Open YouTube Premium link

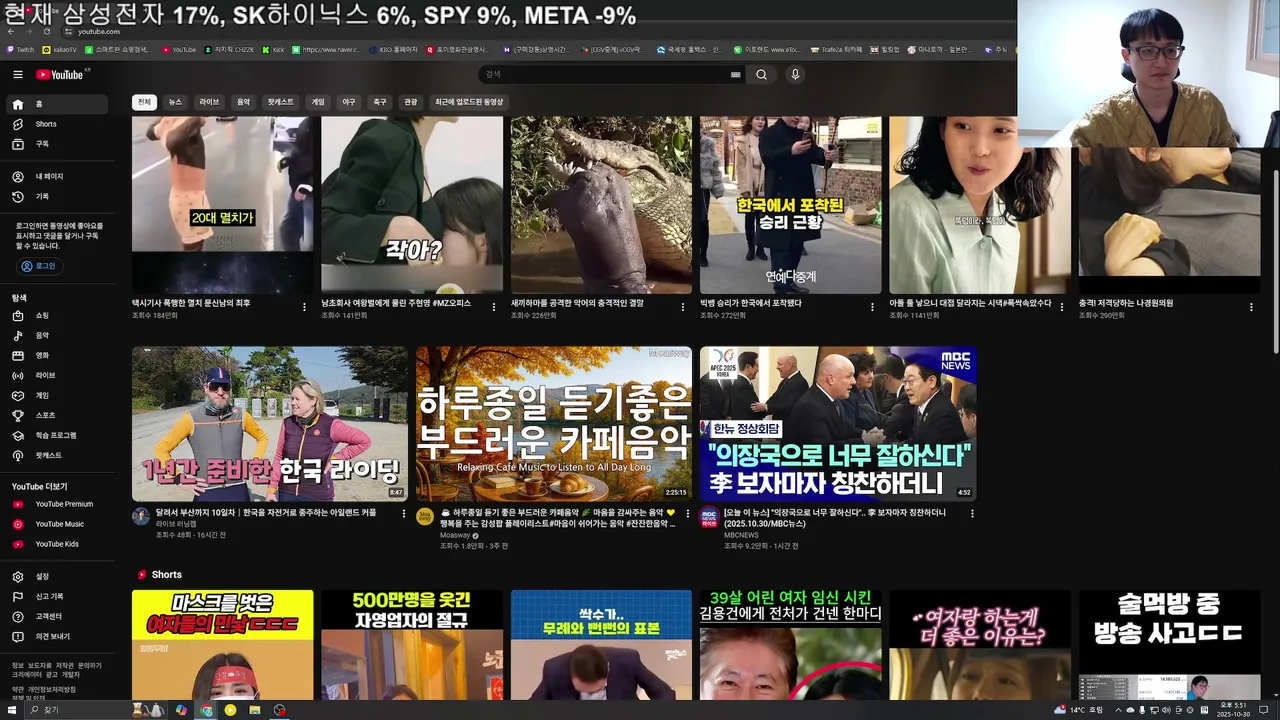[59, 504]
